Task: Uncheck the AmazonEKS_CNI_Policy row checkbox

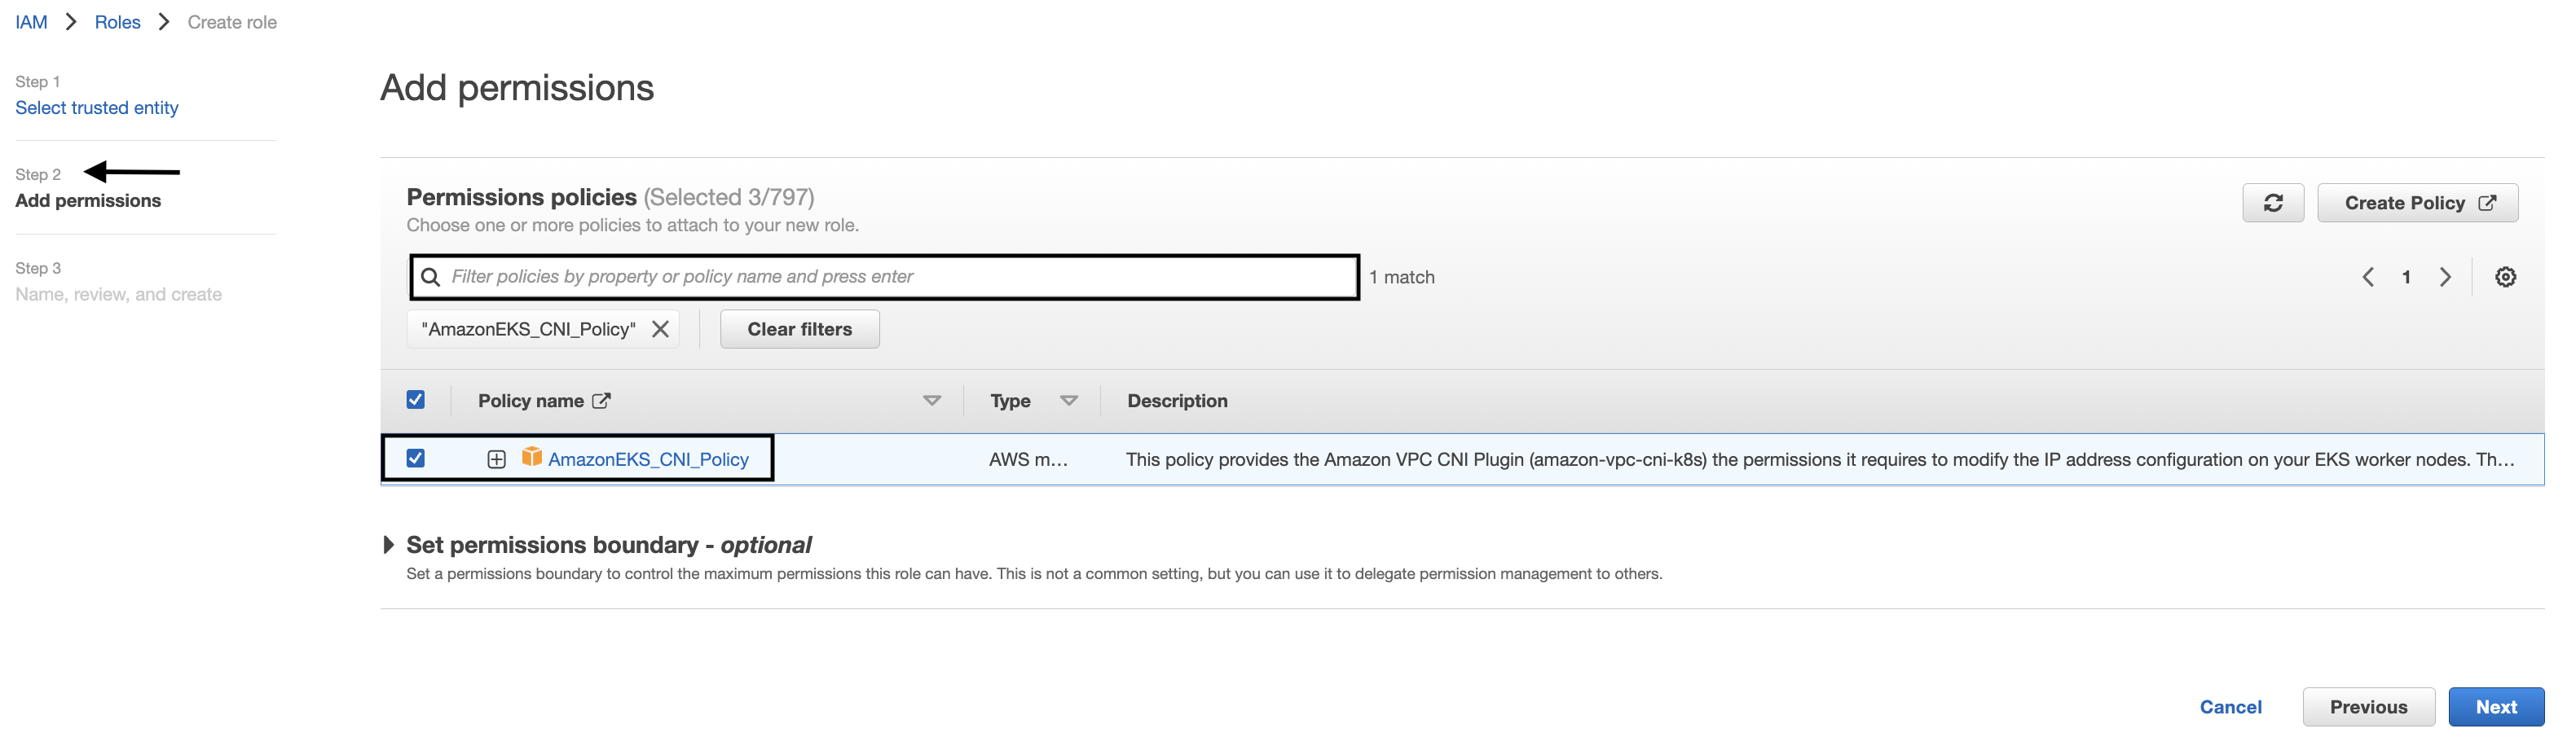Action: [416, 458]
